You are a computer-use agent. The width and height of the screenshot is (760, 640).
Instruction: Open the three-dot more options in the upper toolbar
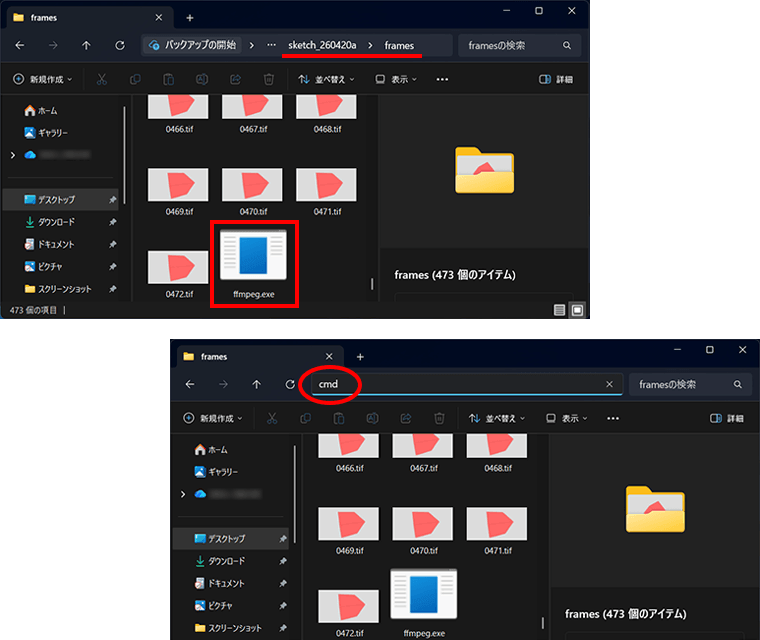[x=442, y=79]
